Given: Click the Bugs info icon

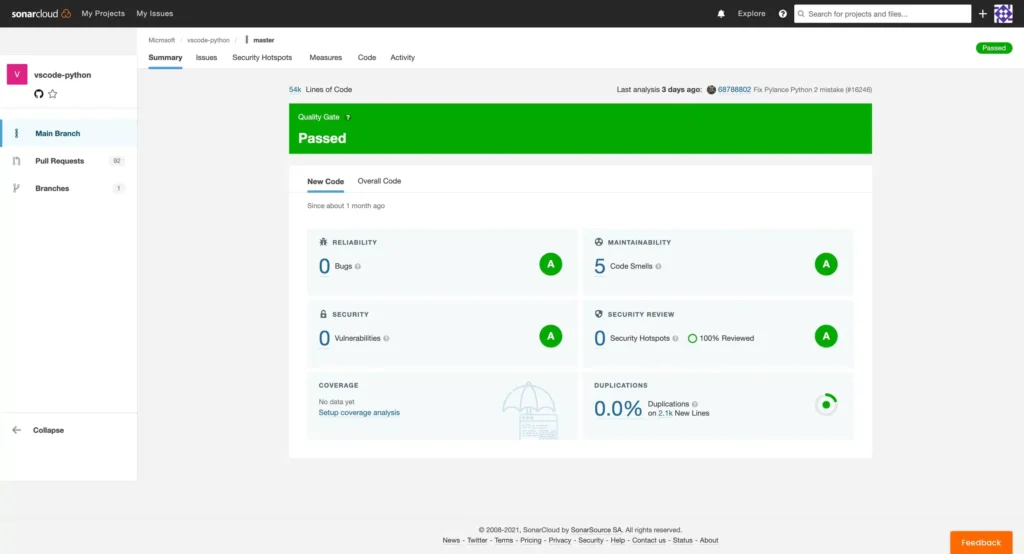Looking at the screenshot, I should coord(358,267).
